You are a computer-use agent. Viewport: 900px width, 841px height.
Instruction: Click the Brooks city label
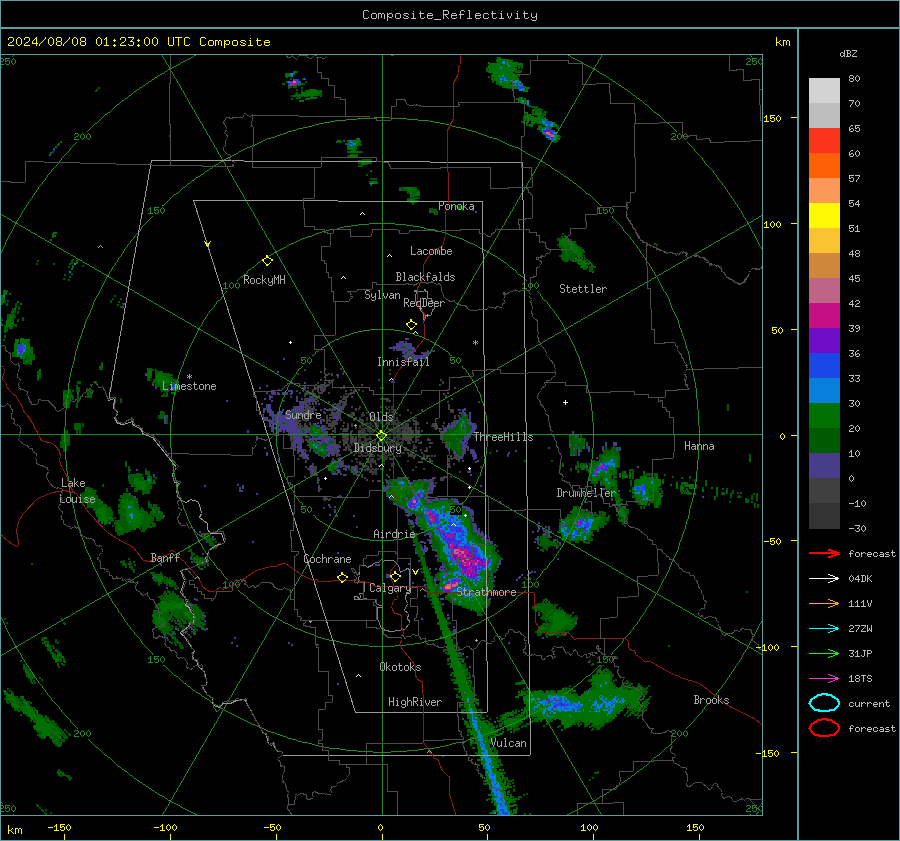[x=711, y=700]
